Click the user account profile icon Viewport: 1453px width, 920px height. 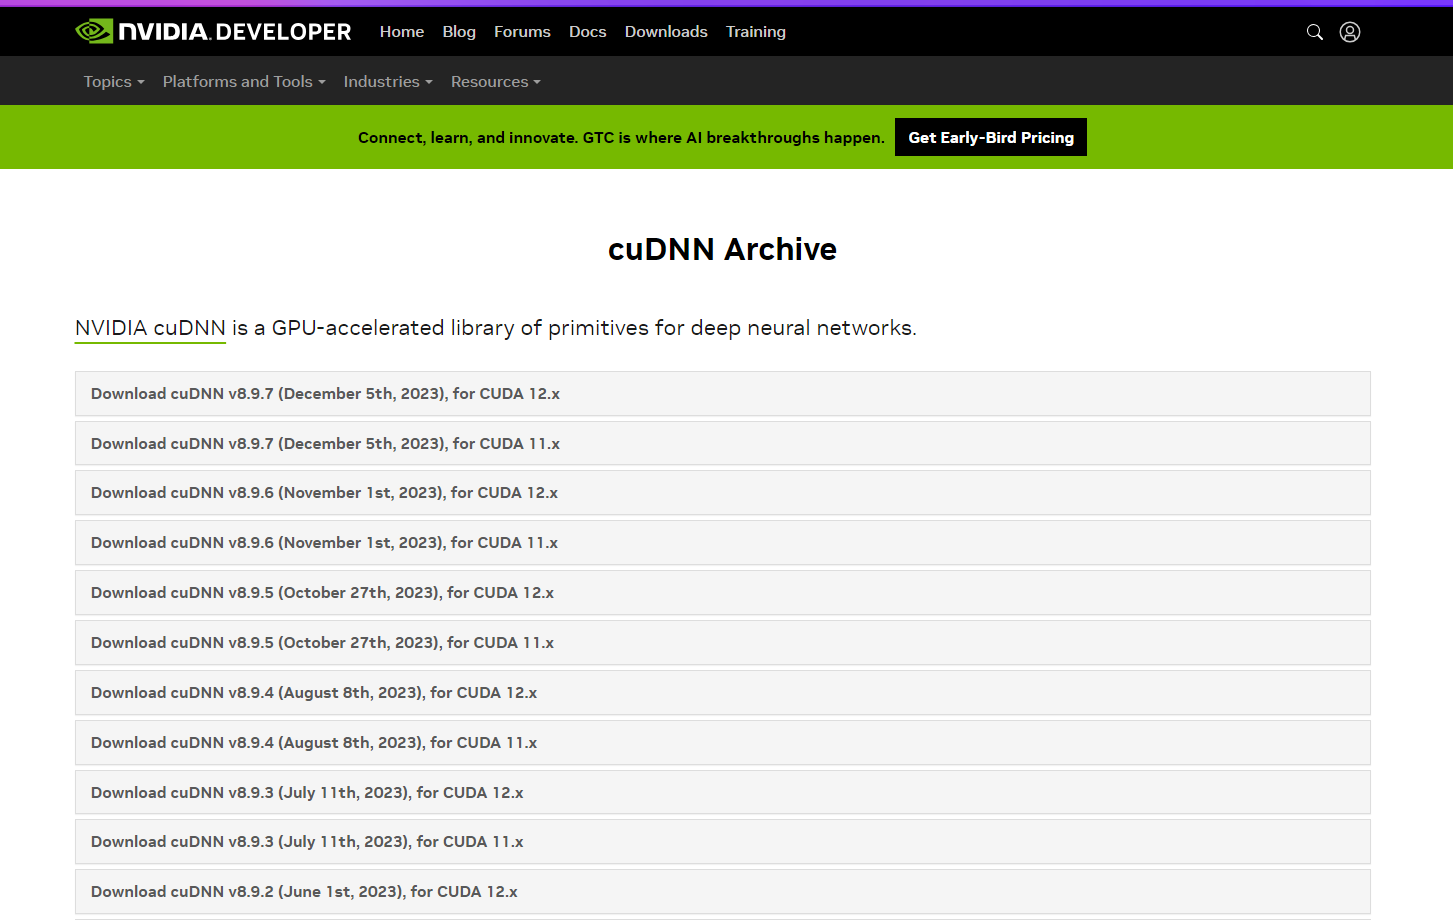click(x=1350, y=32)
